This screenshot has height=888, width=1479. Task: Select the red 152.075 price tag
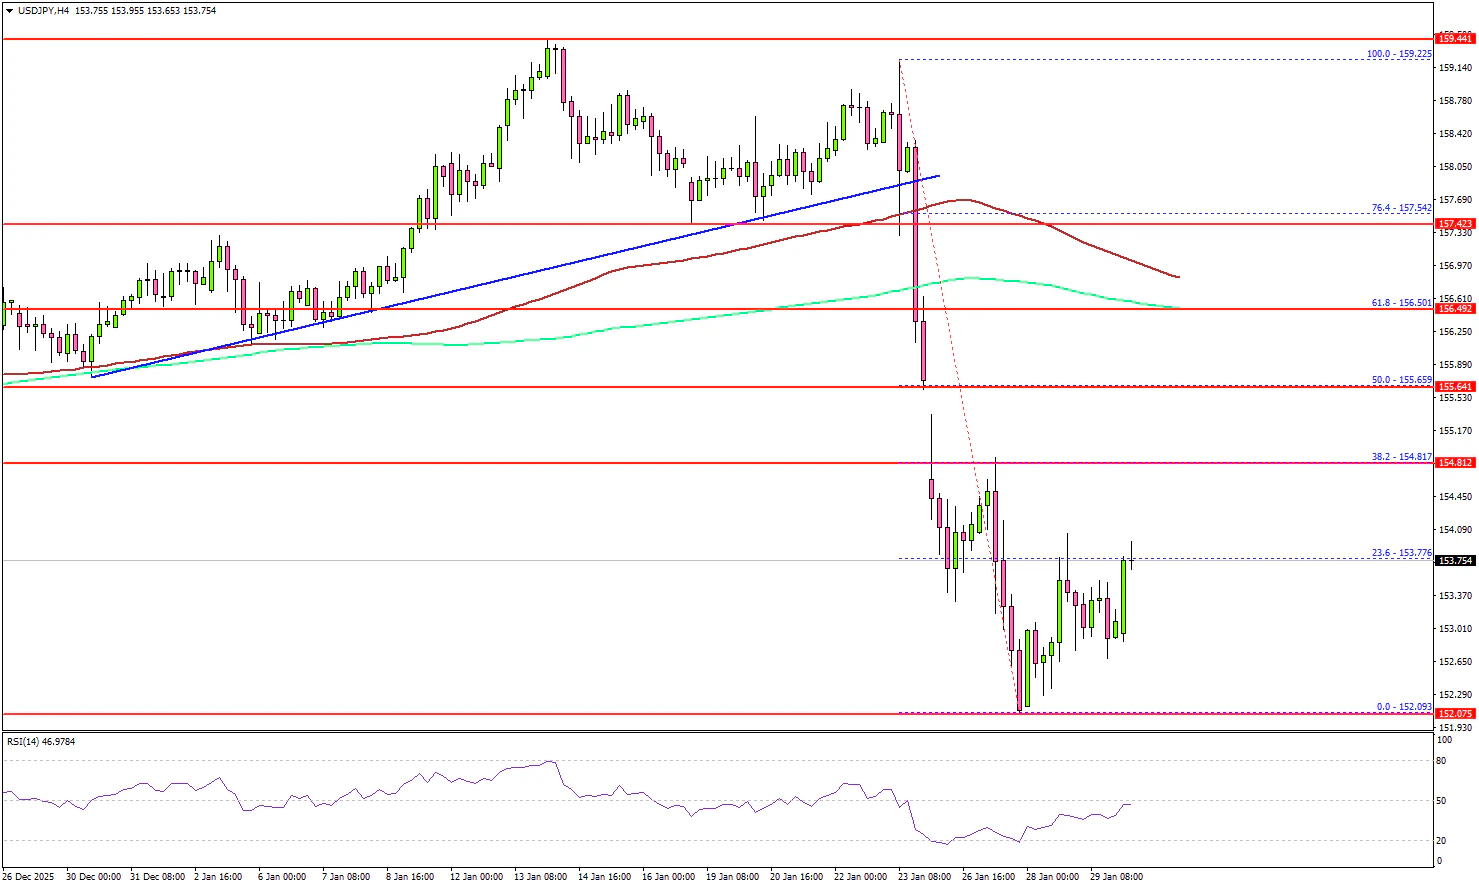tap(1455, 714)
